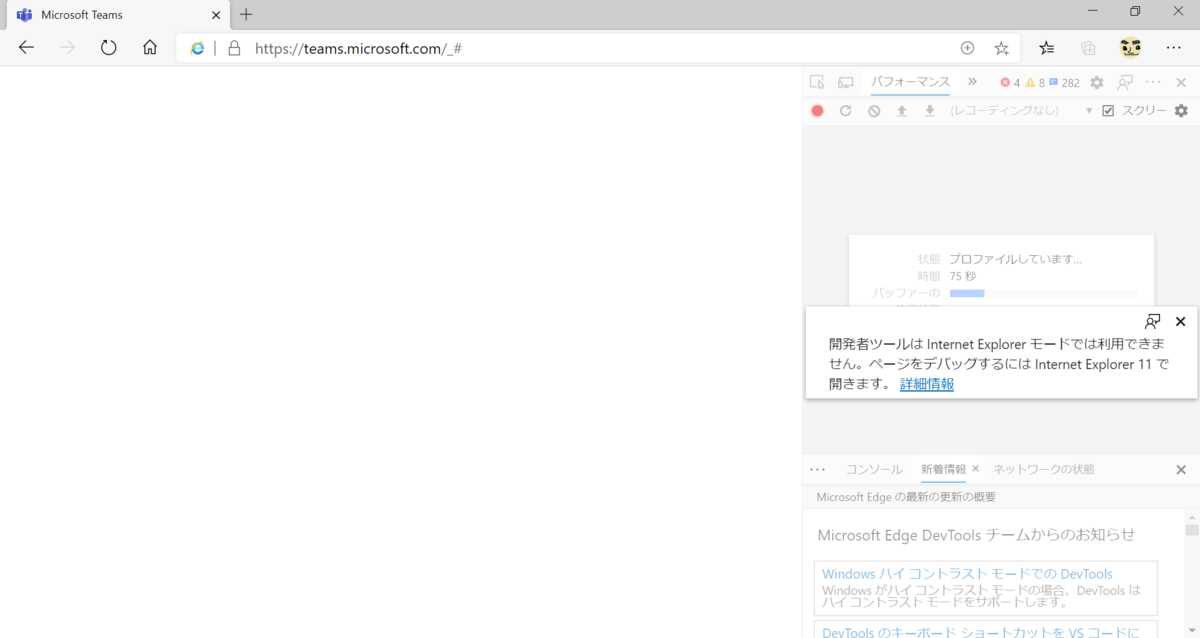Click the circled plus icon in address bar
This screenshot has width=1200, height=638.
tap(967, 48)
